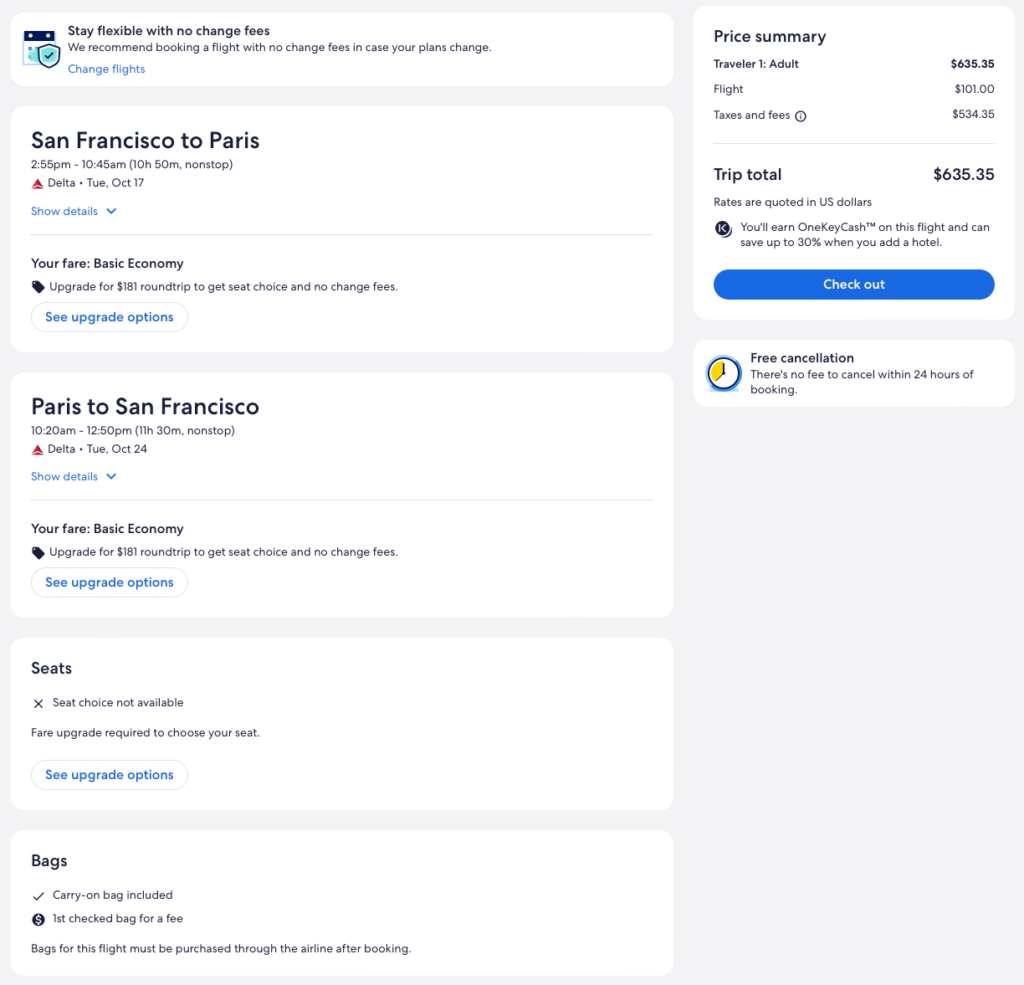
Task: Click the dollar icon by 1st checked bag
Action: tap(38, 919)
